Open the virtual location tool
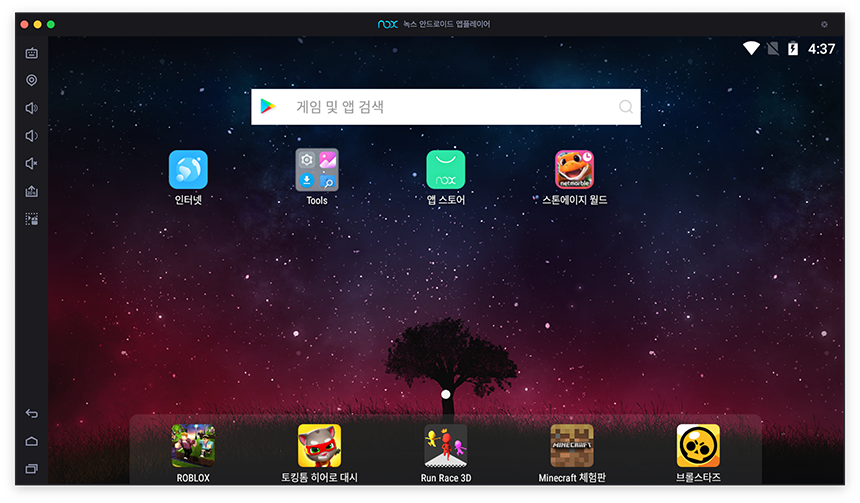 coord(32,81)
